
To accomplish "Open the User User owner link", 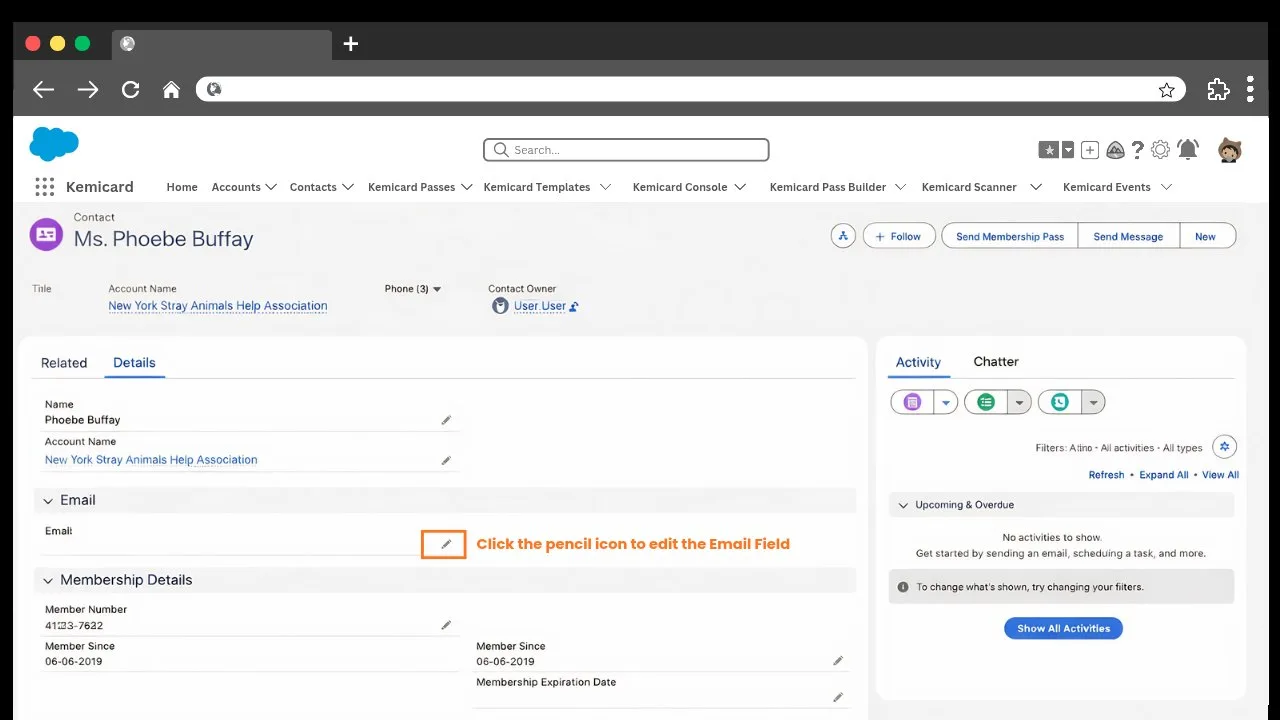I will point(540,306).
